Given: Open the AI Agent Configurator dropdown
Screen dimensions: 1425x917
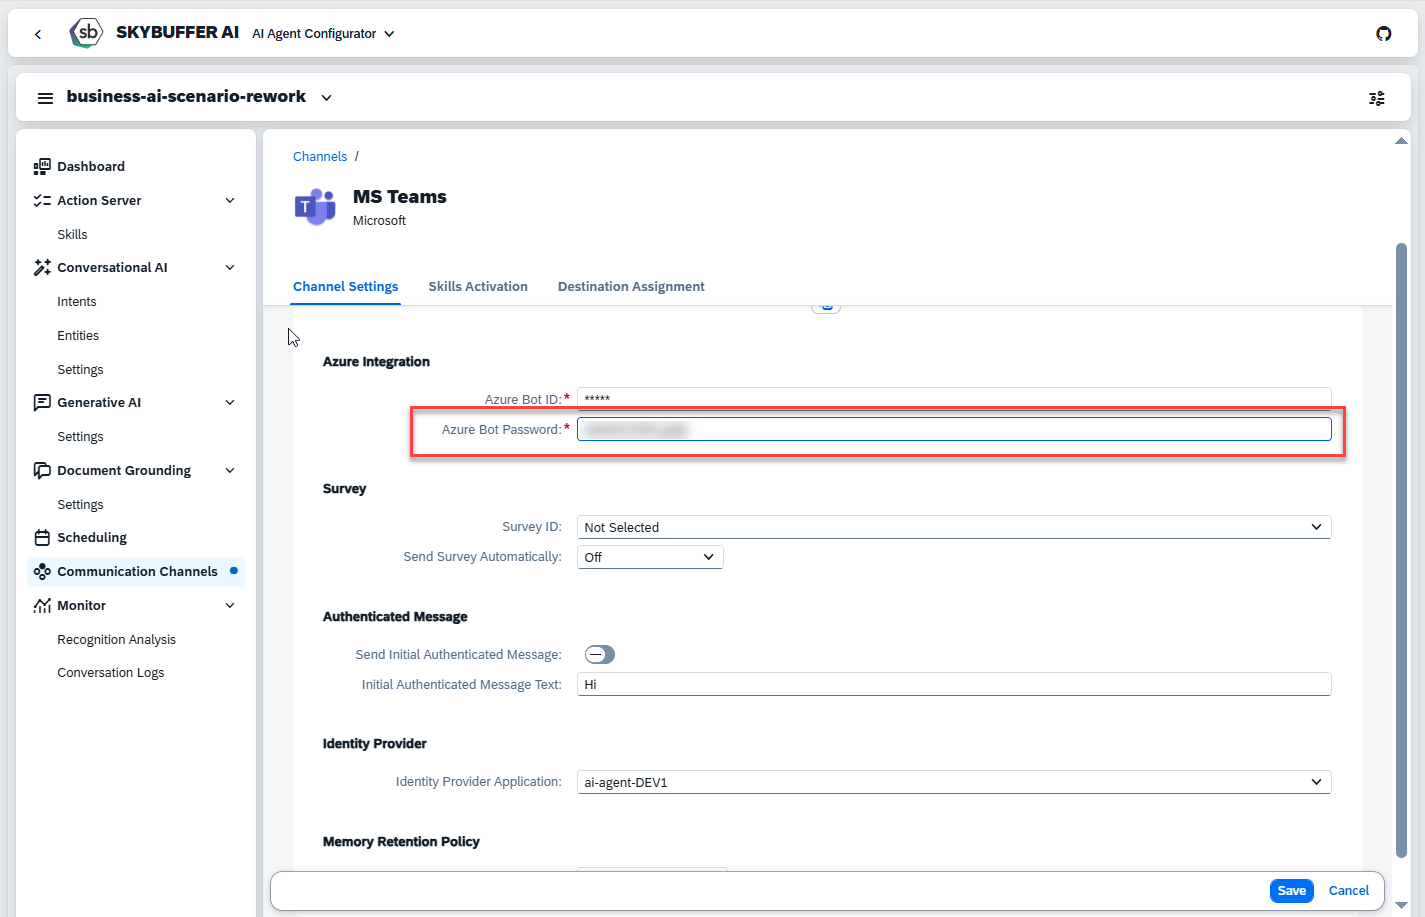Looking at the screenshot, I should point(323,33).
